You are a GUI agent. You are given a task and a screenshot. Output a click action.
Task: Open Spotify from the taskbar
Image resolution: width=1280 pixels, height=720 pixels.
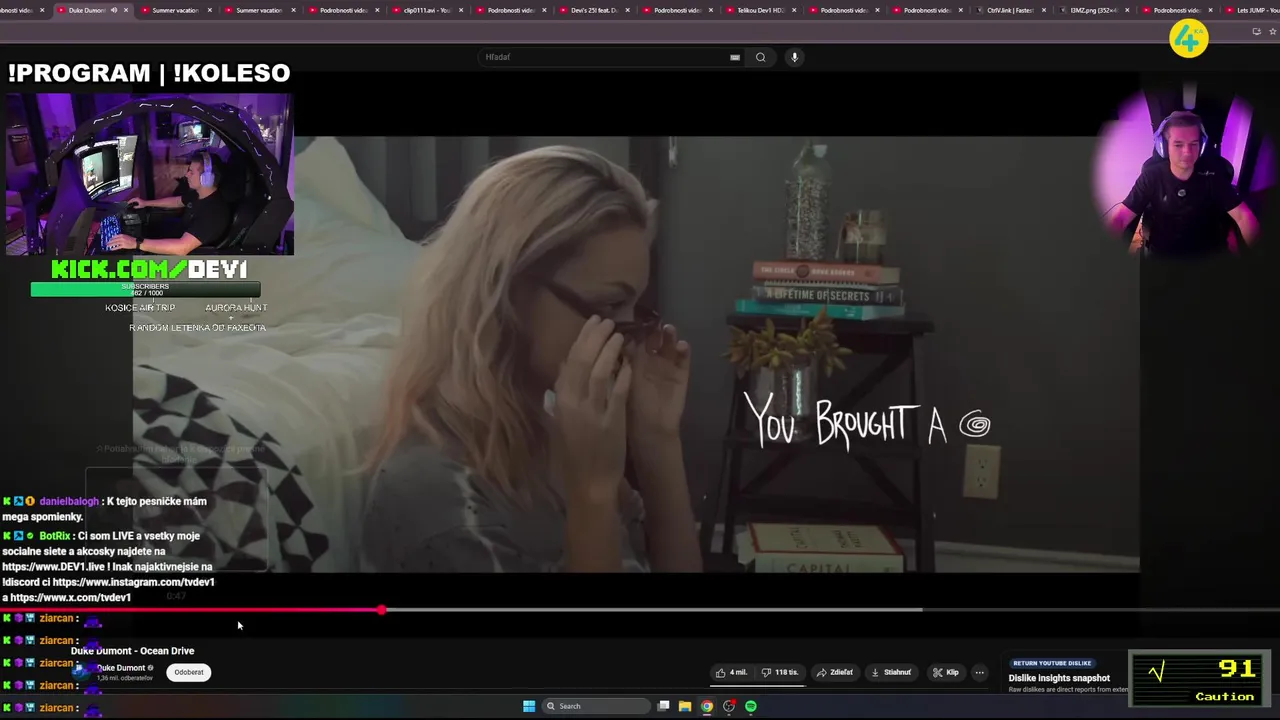pyautogui.click(x=751, y=706)
